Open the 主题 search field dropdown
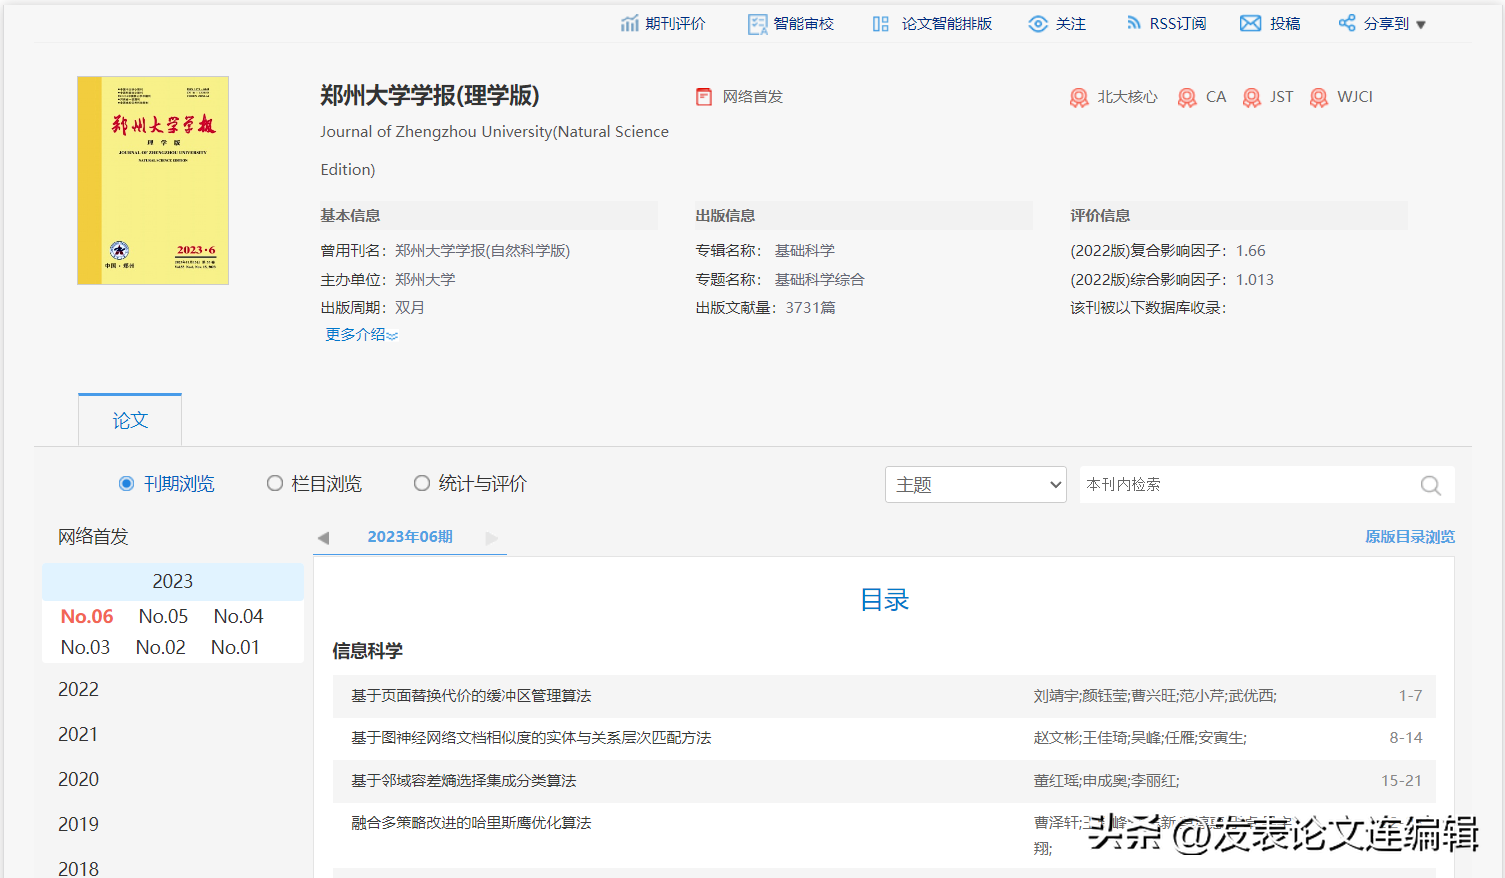The image size is (1505, 878). tap(975, 485)
